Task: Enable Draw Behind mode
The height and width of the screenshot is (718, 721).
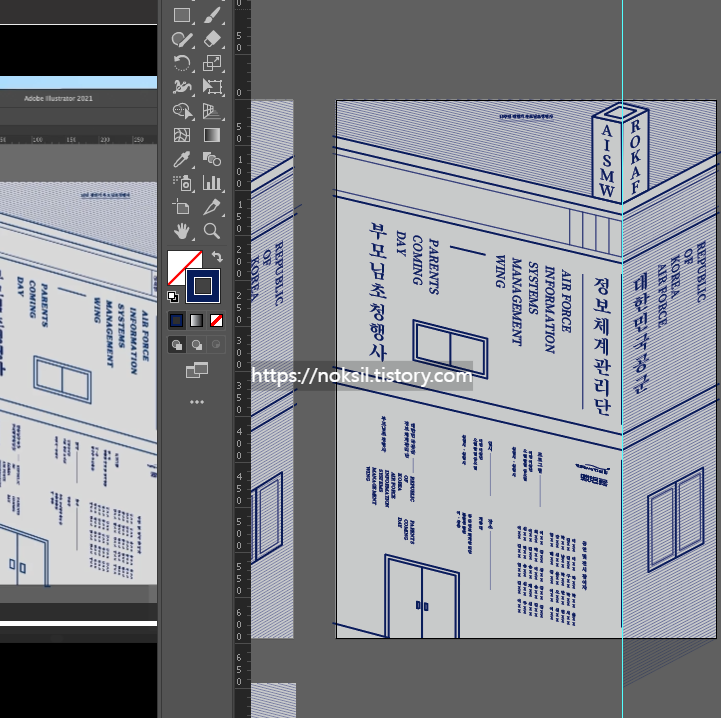Action: coord(197,345)
